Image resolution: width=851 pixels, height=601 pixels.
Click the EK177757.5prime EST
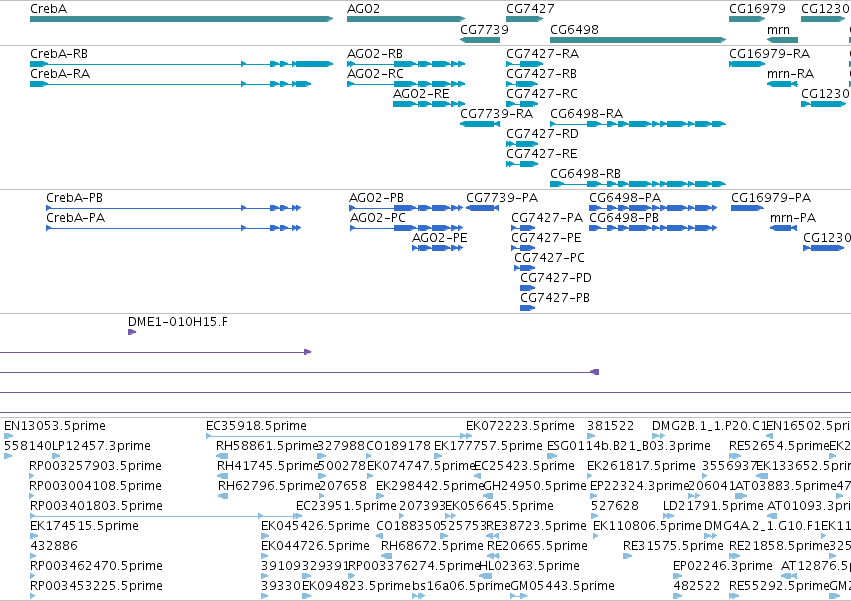coord(438,456)
